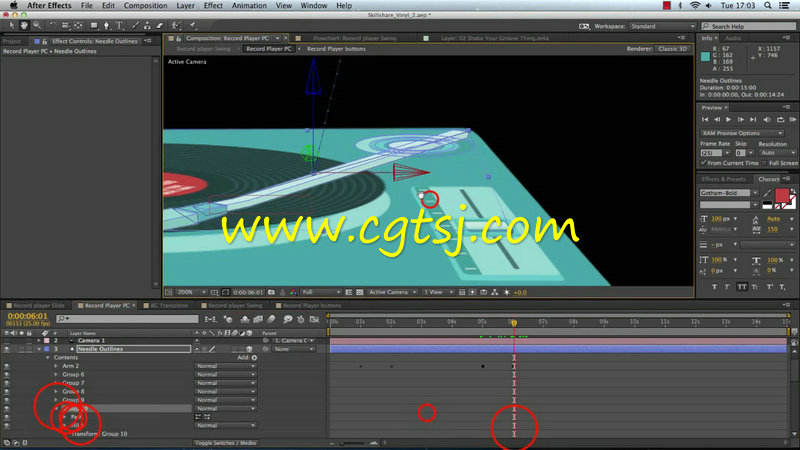Toggle 3D layer switch for Needle Outlines
Image resolution: width=800 pixels, height=450 pixels.
249,349
